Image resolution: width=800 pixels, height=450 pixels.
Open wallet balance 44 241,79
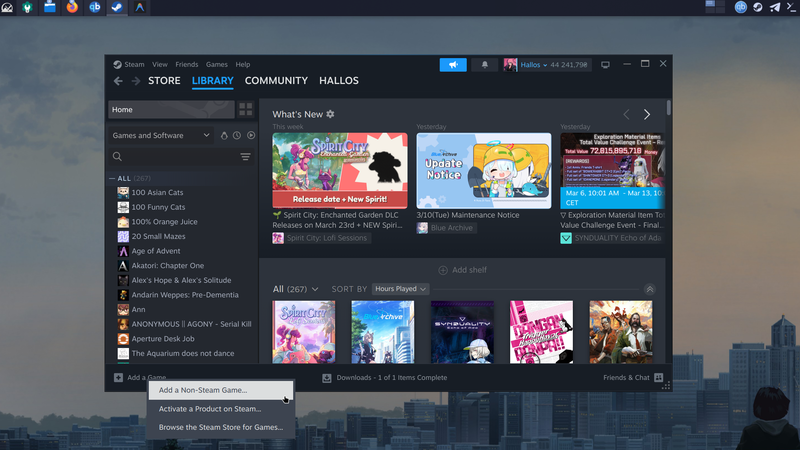pos(569,65)
